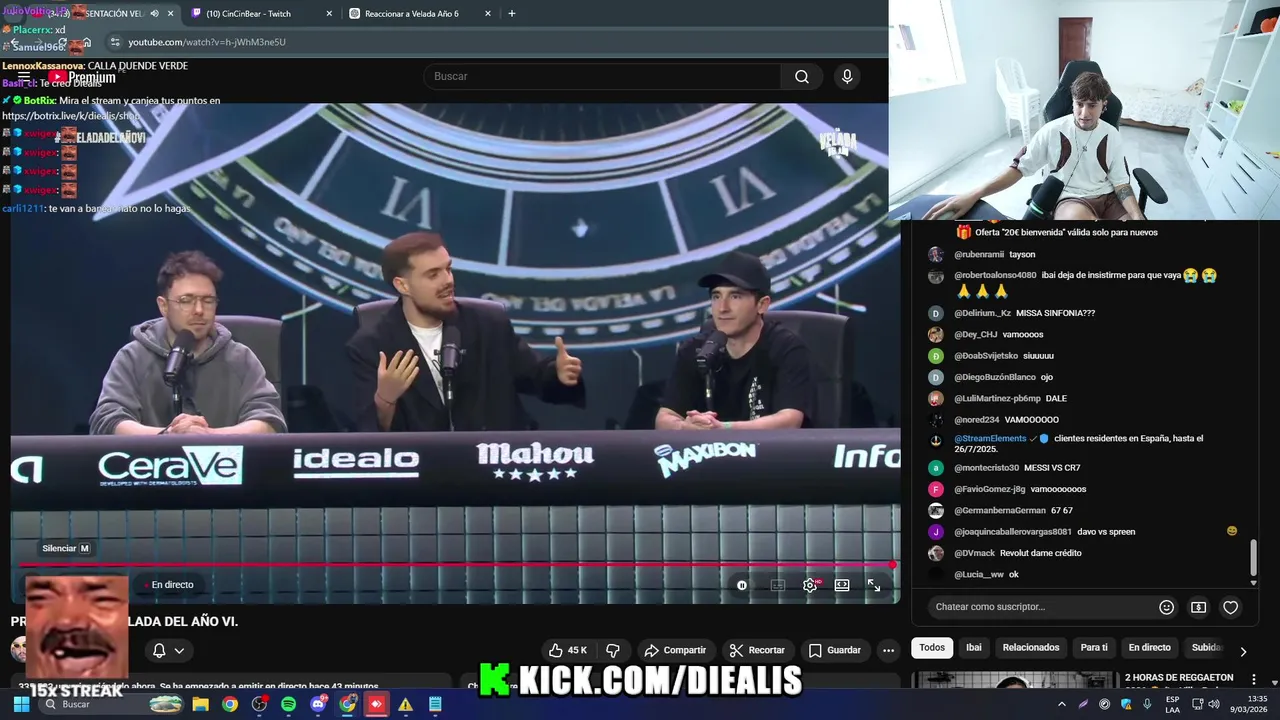This screenshot has height=720, width=1280.
Task: Click the Compartir share button
Action: coord(675,650)
